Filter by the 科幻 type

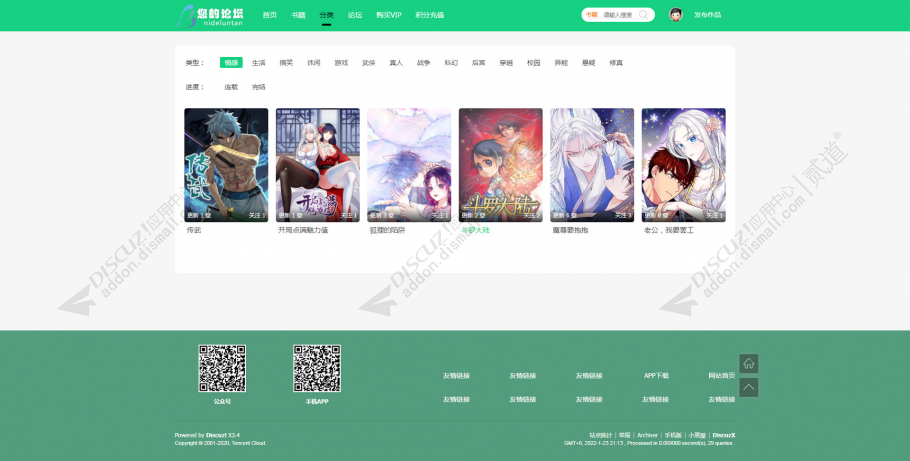[451, 63]
